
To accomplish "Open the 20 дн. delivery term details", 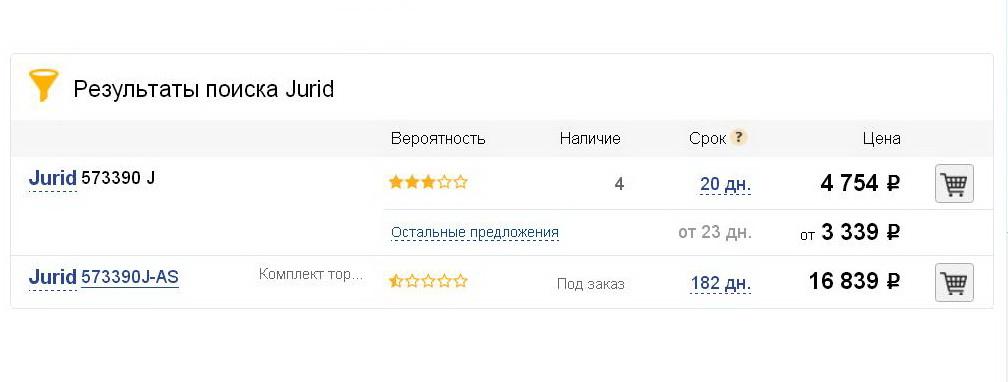I will coord(725,185).
